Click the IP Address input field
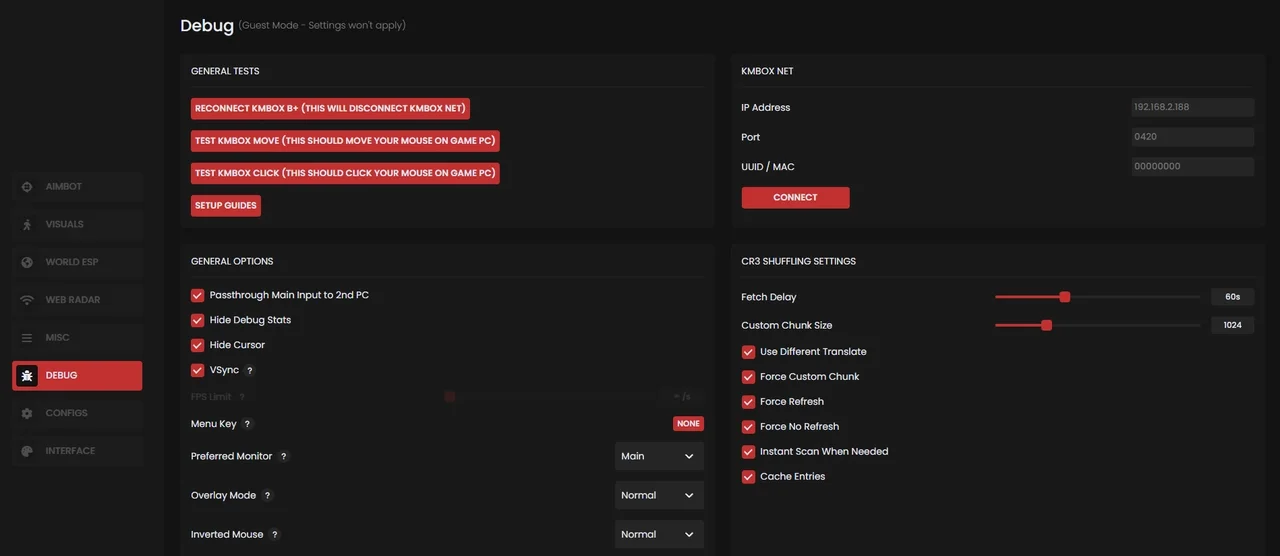 click(x=1191, y=107)
